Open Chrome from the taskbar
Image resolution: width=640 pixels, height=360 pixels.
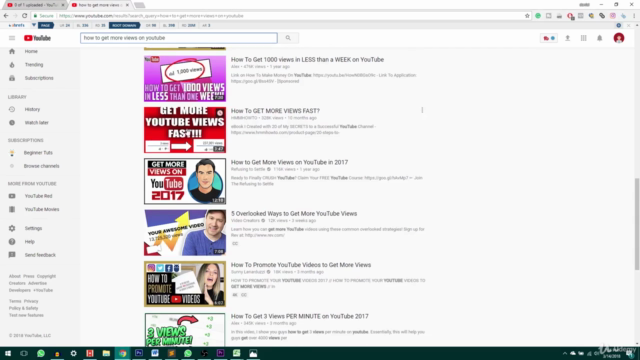coord(122,353)
